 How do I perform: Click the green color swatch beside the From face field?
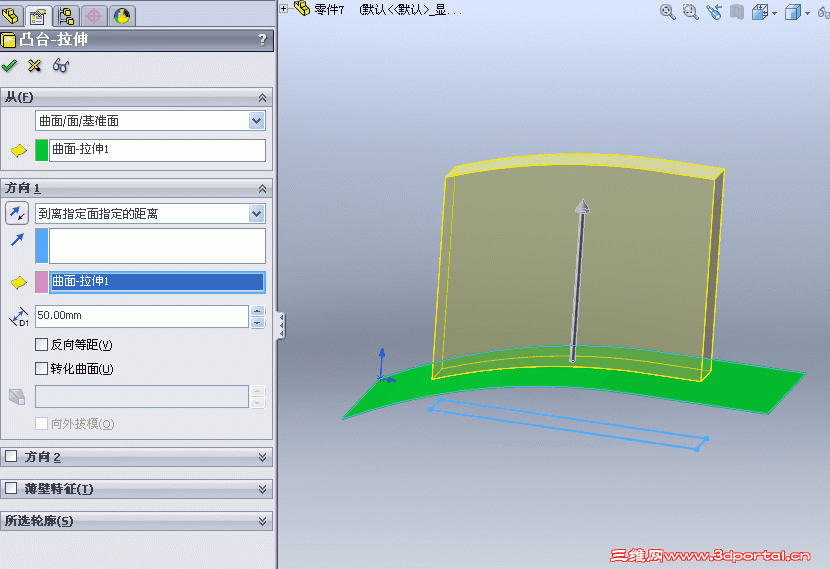coord(41,150)
